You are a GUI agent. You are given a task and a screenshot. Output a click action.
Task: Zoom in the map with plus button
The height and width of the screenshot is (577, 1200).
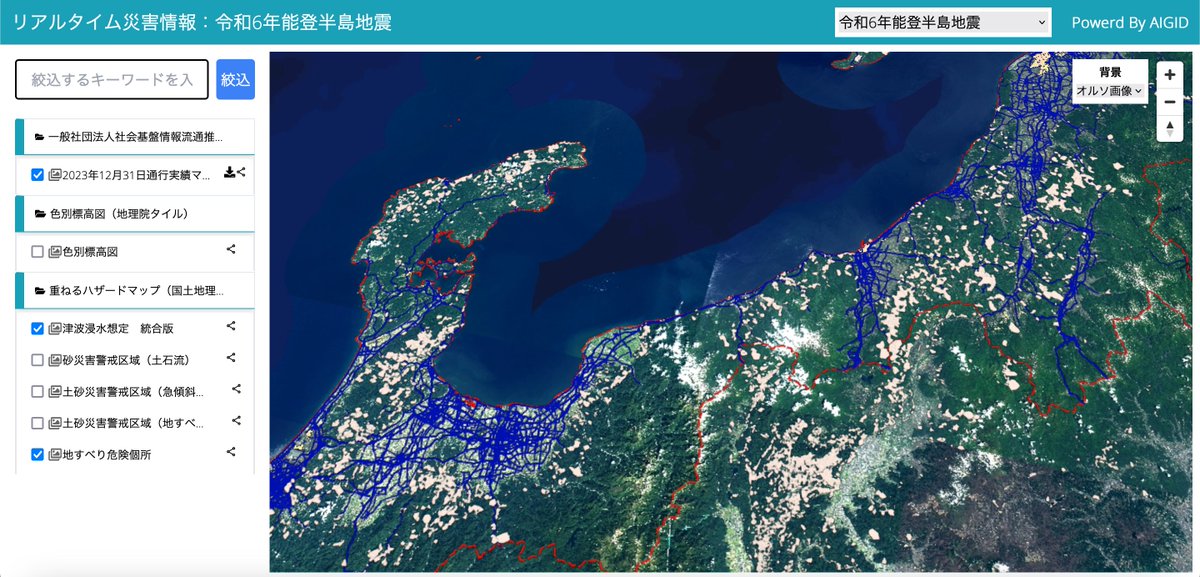1170,75
